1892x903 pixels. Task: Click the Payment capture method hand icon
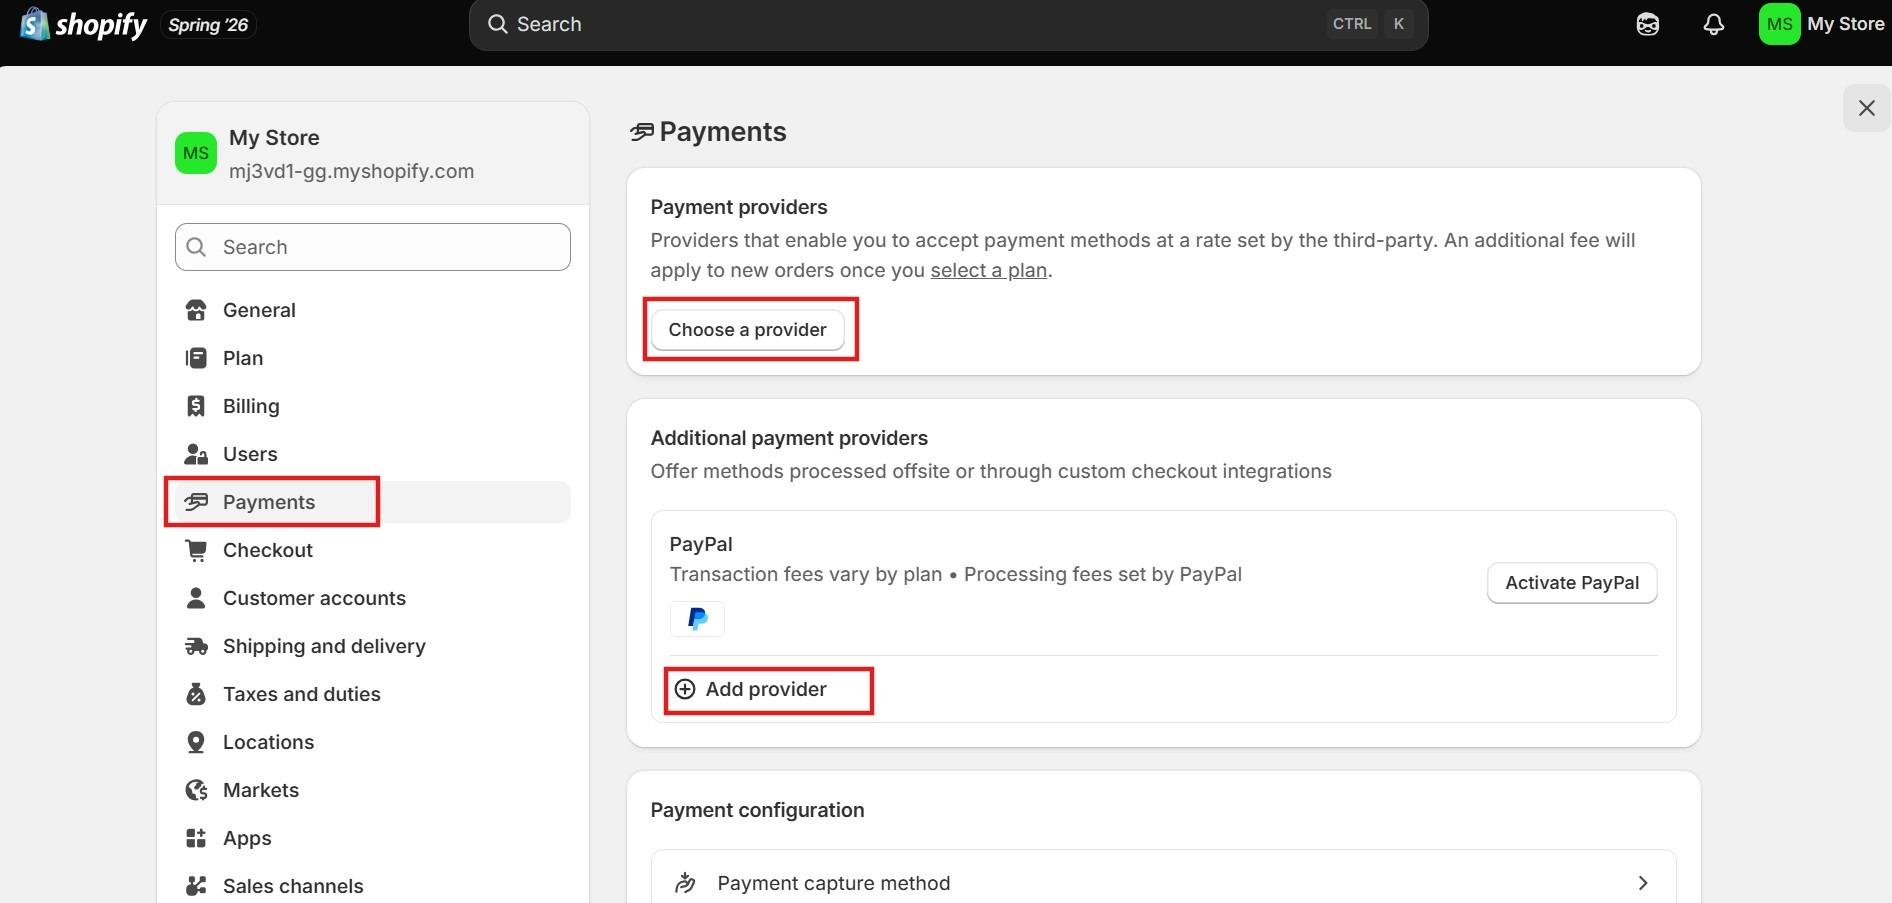click(685, 883)
